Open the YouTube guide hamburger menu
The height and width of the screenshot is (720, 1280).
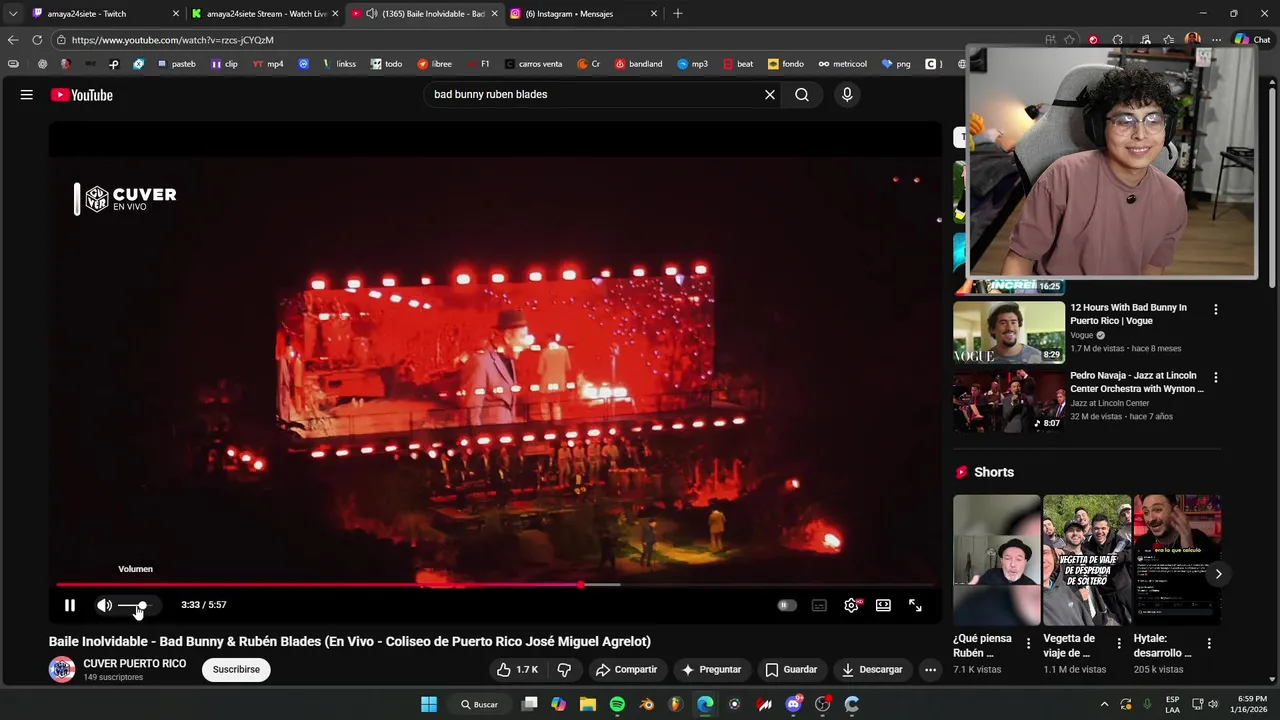[x=27, y=95]
